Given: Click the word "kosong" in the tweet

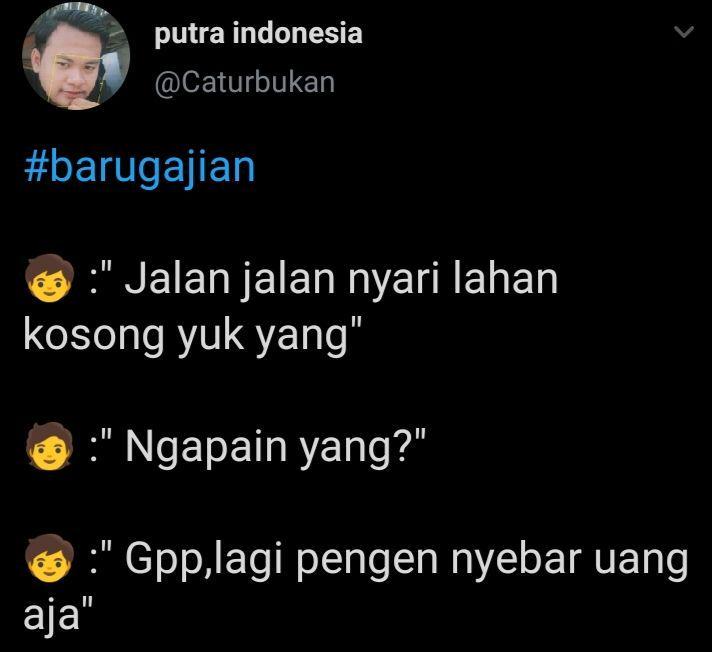Looking at the screenshot, I should coord(94,337).
